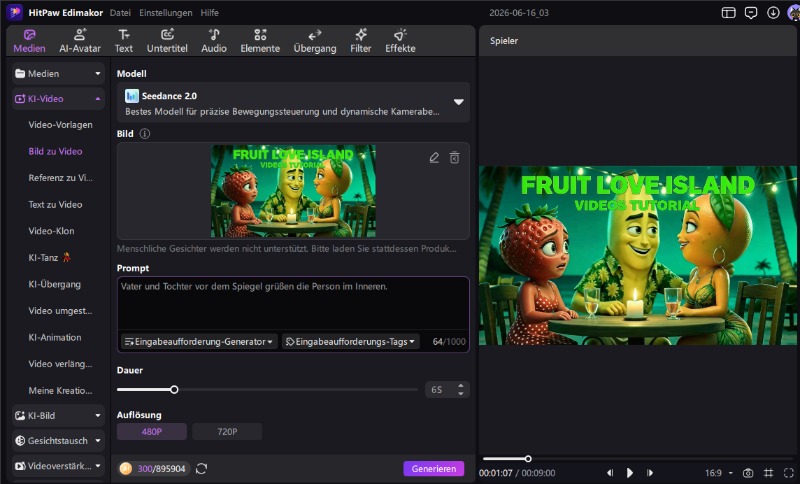800x484 pixels.
Task: Select Text zu Video in the sidebar
Action: 55,205
